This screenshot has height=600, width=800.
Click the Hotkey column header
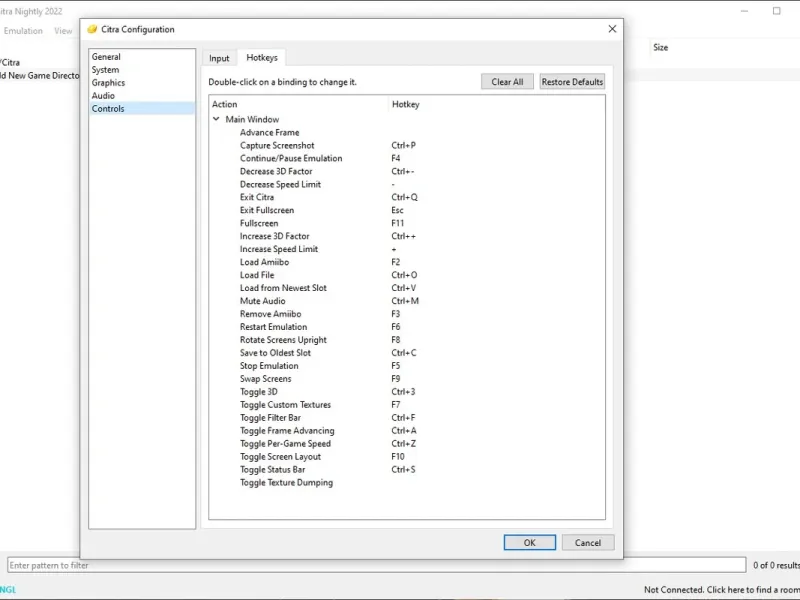[x=497, y=104]
